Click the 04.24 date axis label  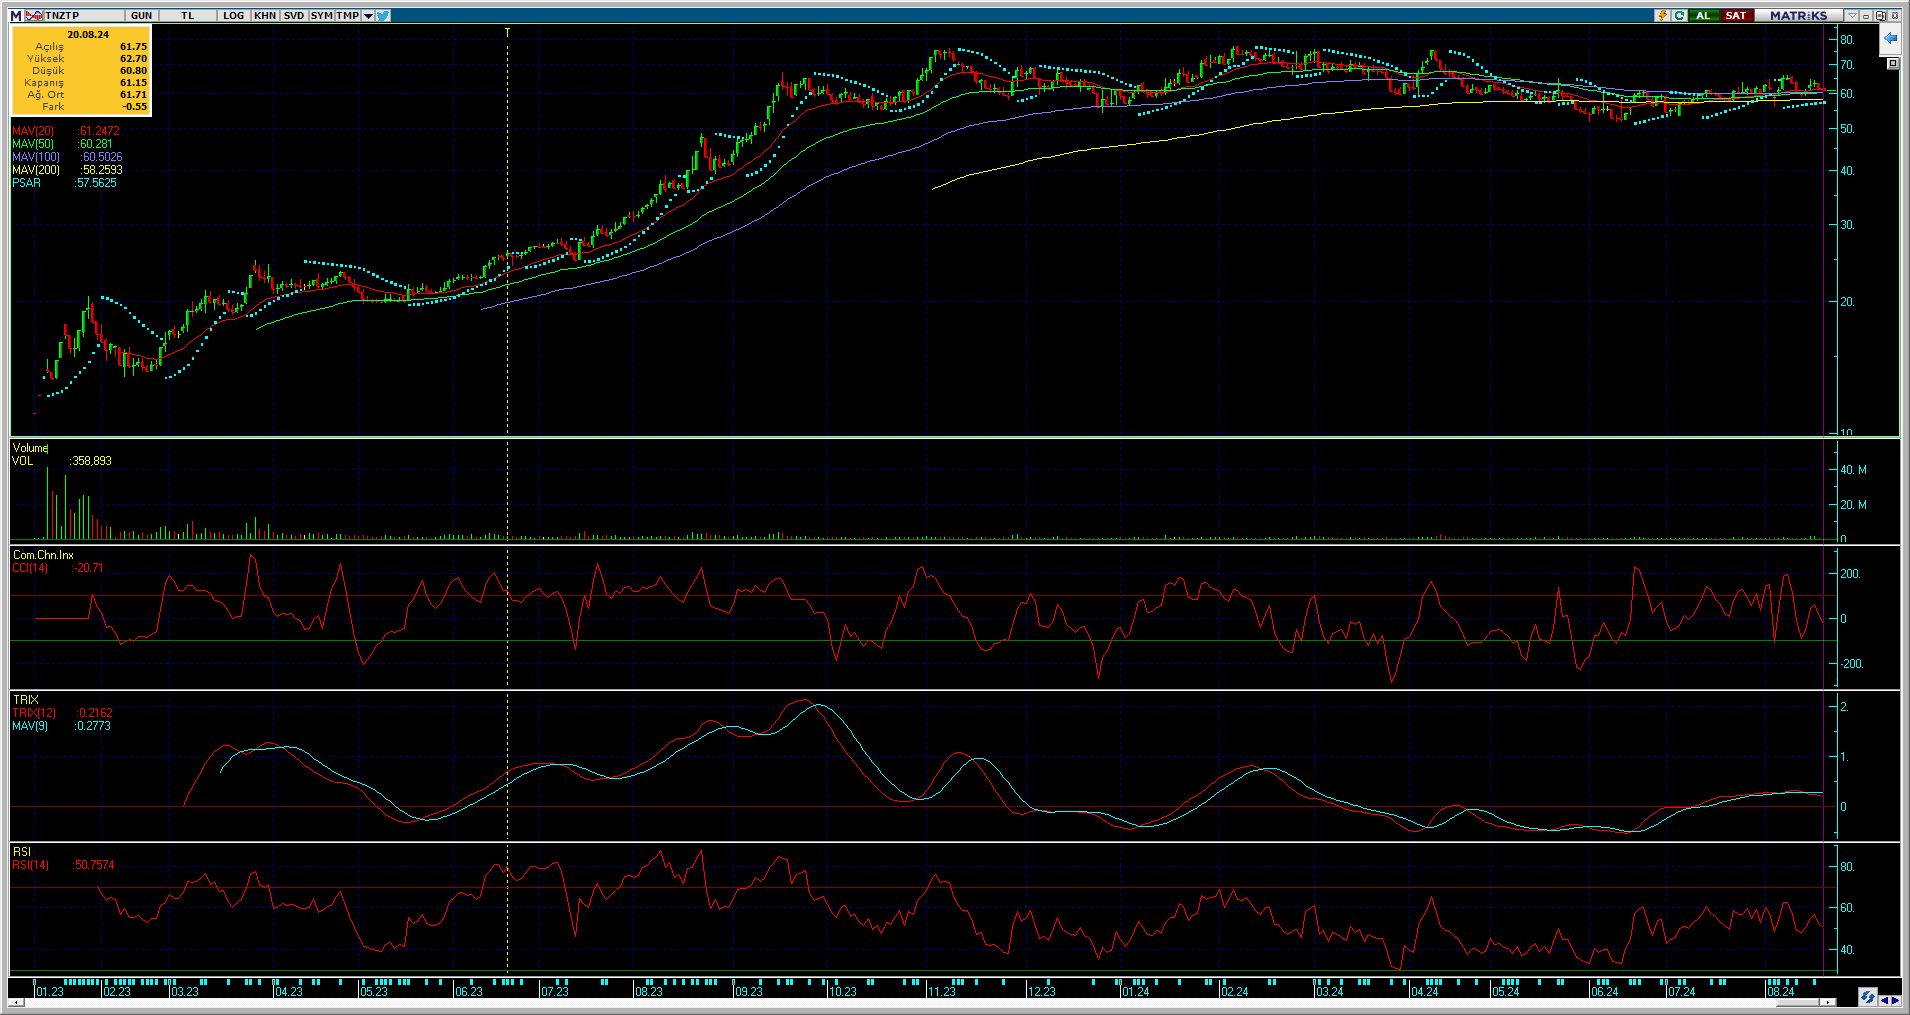pos(1424,992)
